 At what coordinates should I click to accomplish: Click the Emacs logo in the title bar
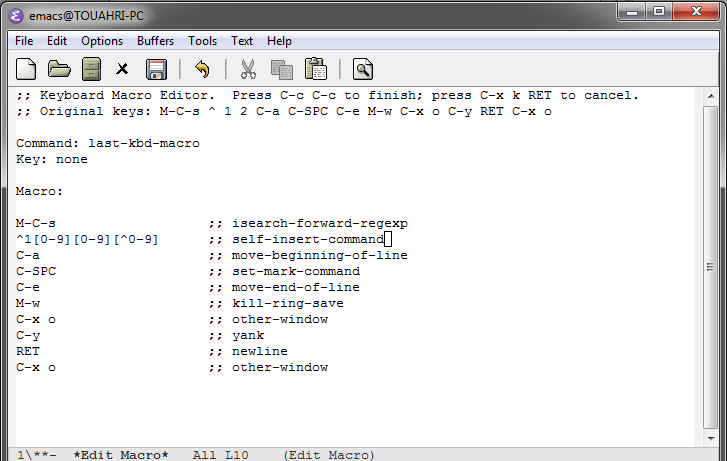16,16
